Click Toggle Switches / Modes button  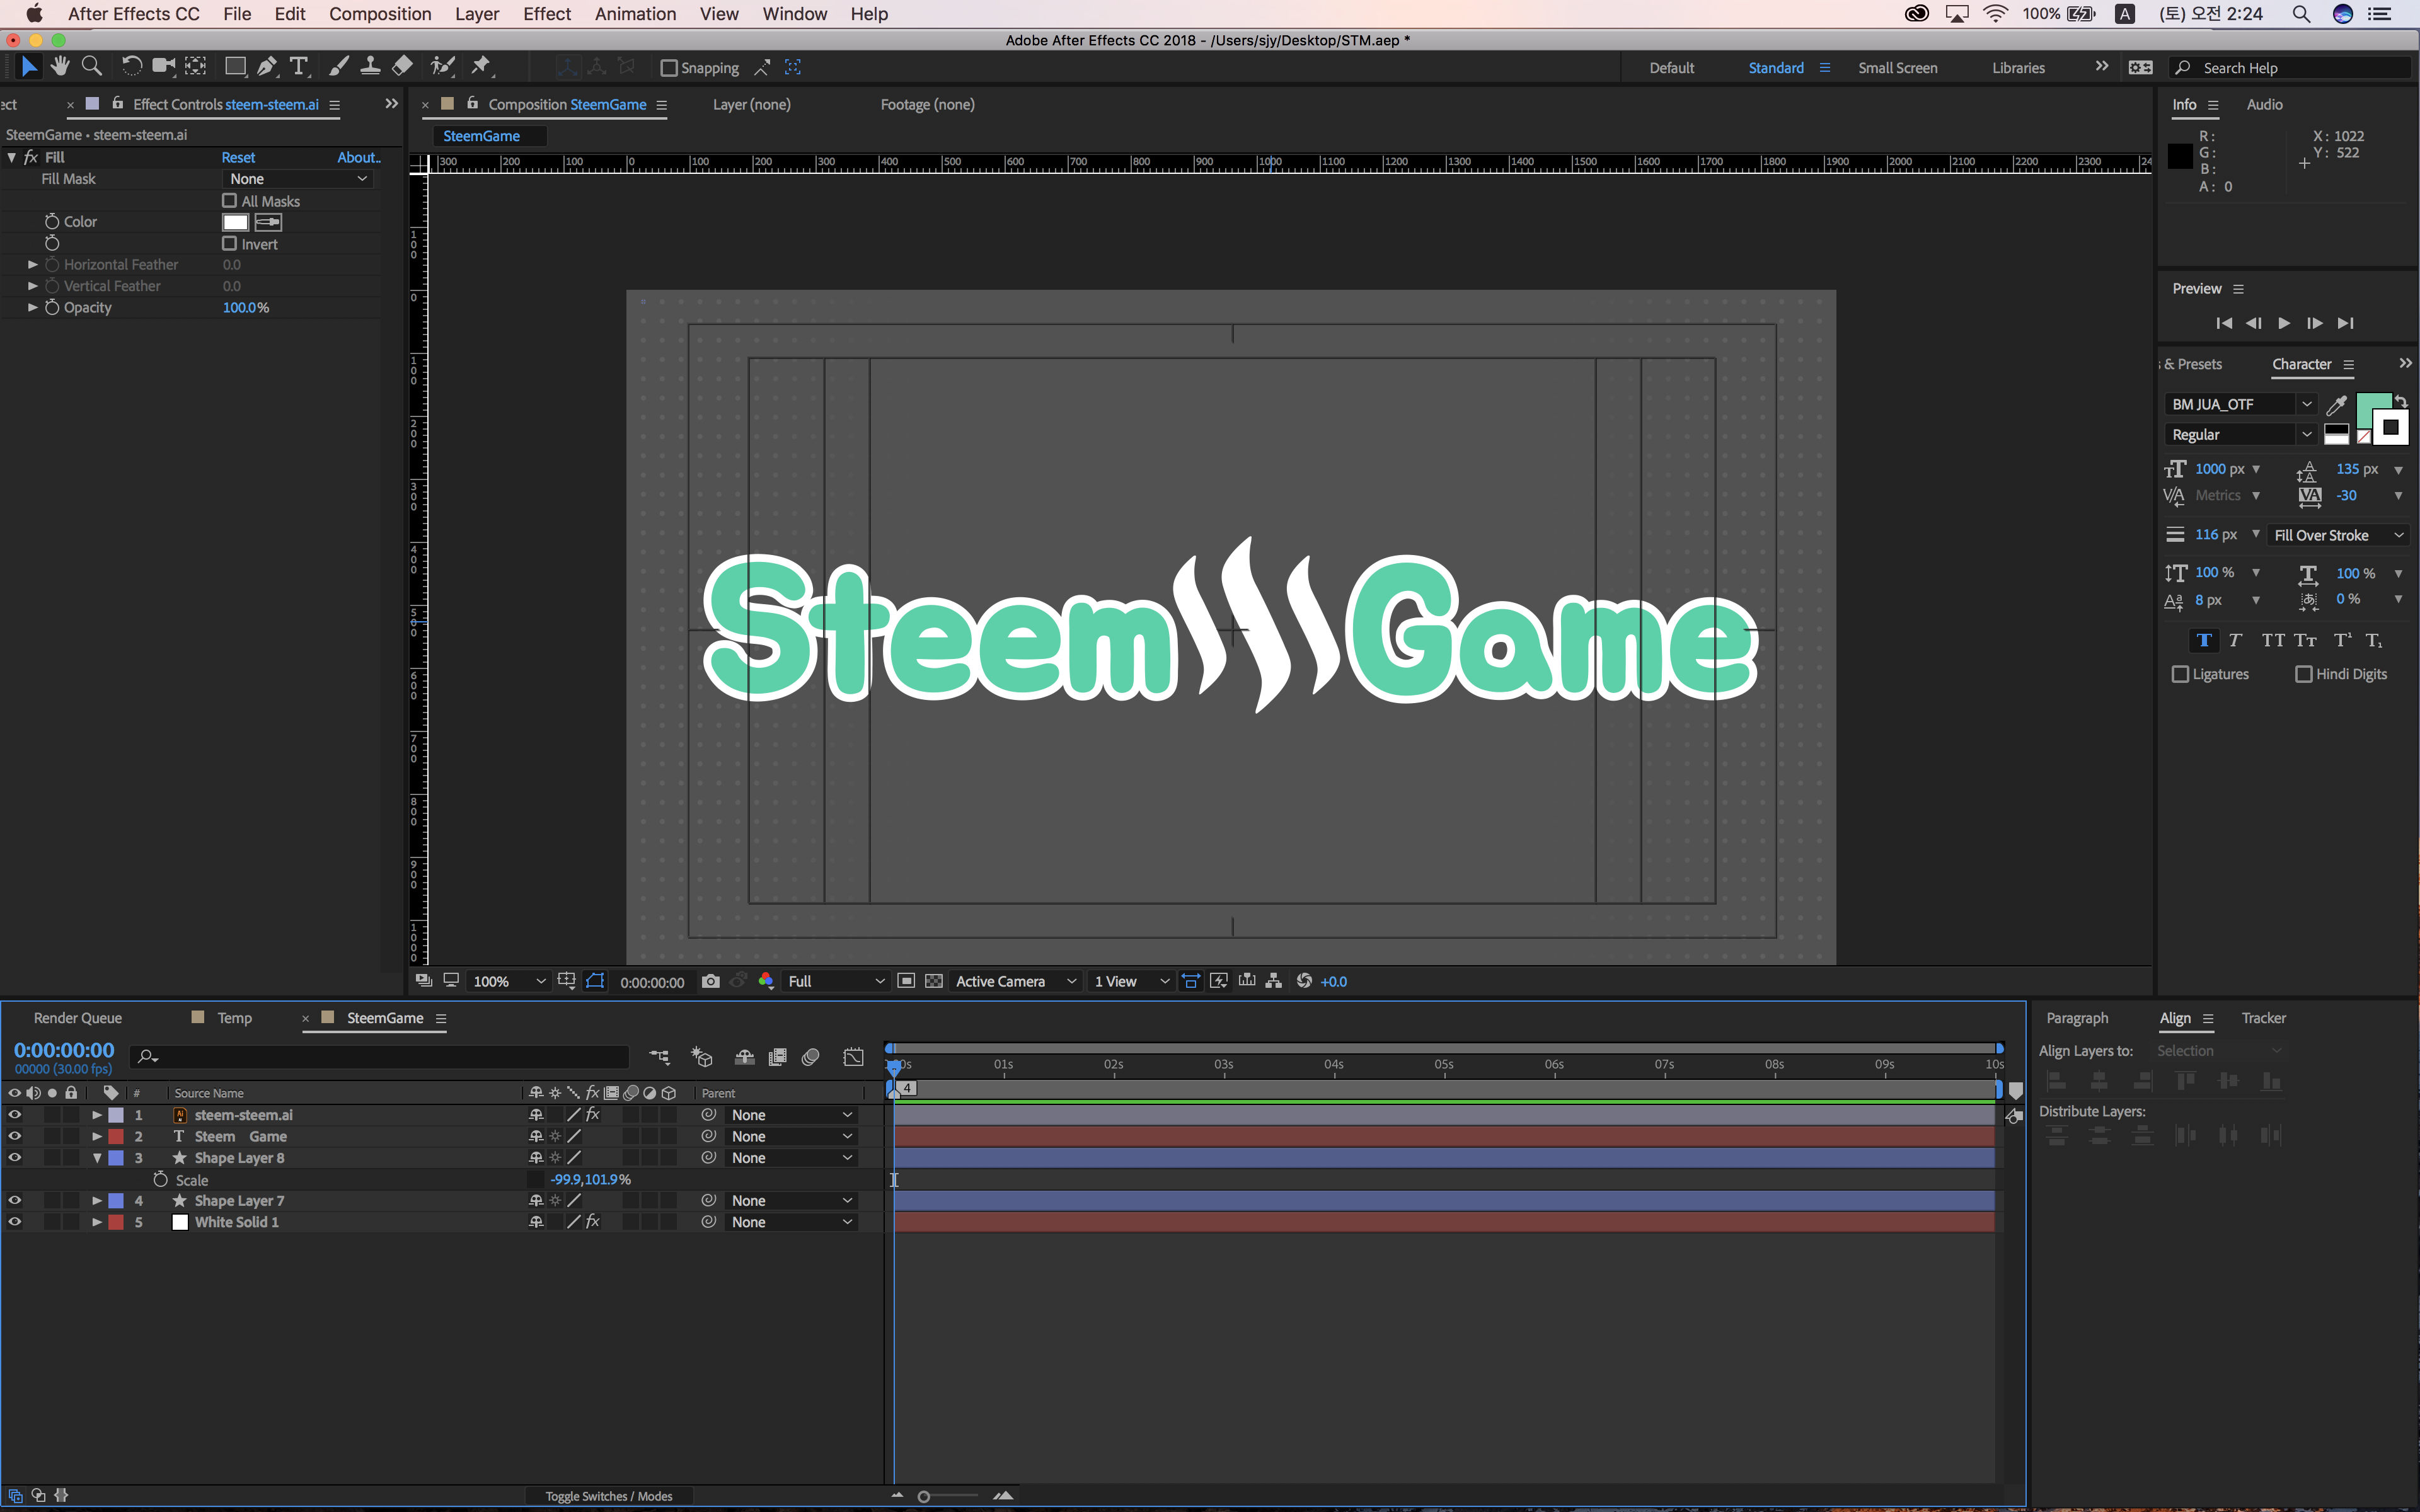point(608,1496)
